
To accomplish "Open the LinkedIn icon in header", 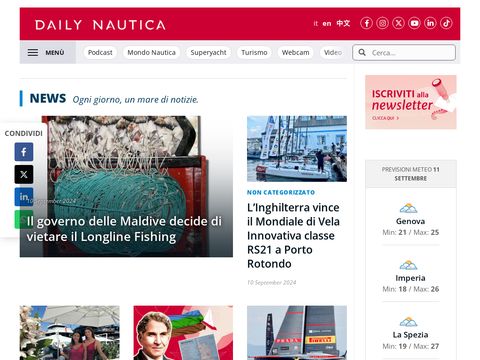I will point(430,23).
